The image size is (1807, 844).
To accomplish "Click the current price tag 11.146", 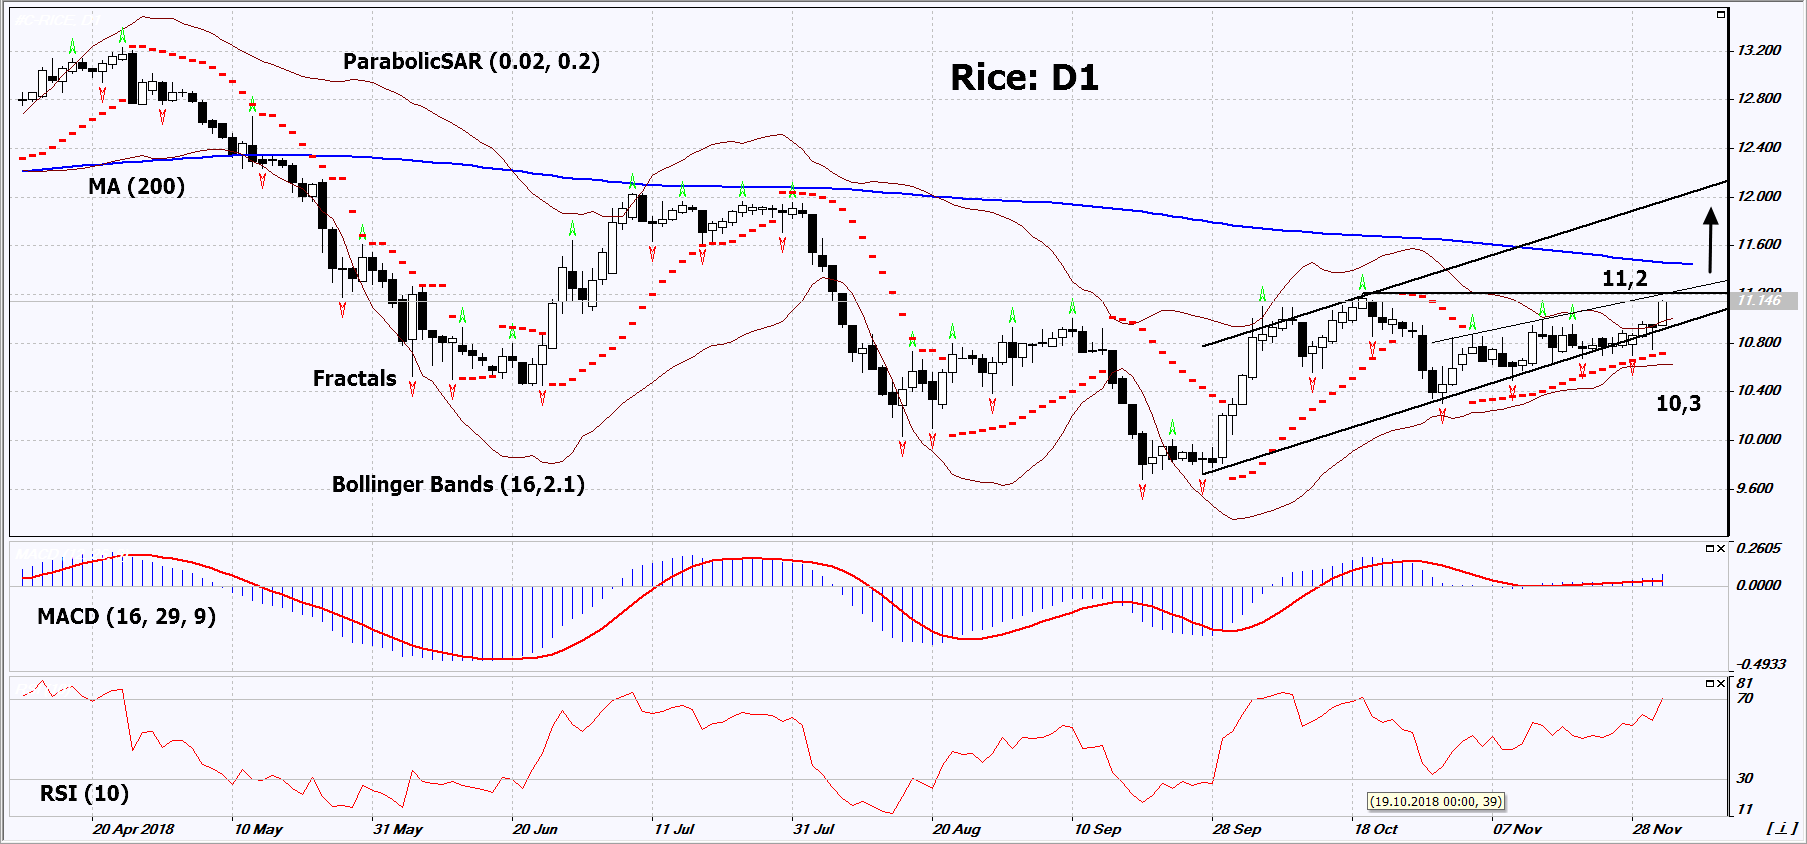I will [1764, 301].
